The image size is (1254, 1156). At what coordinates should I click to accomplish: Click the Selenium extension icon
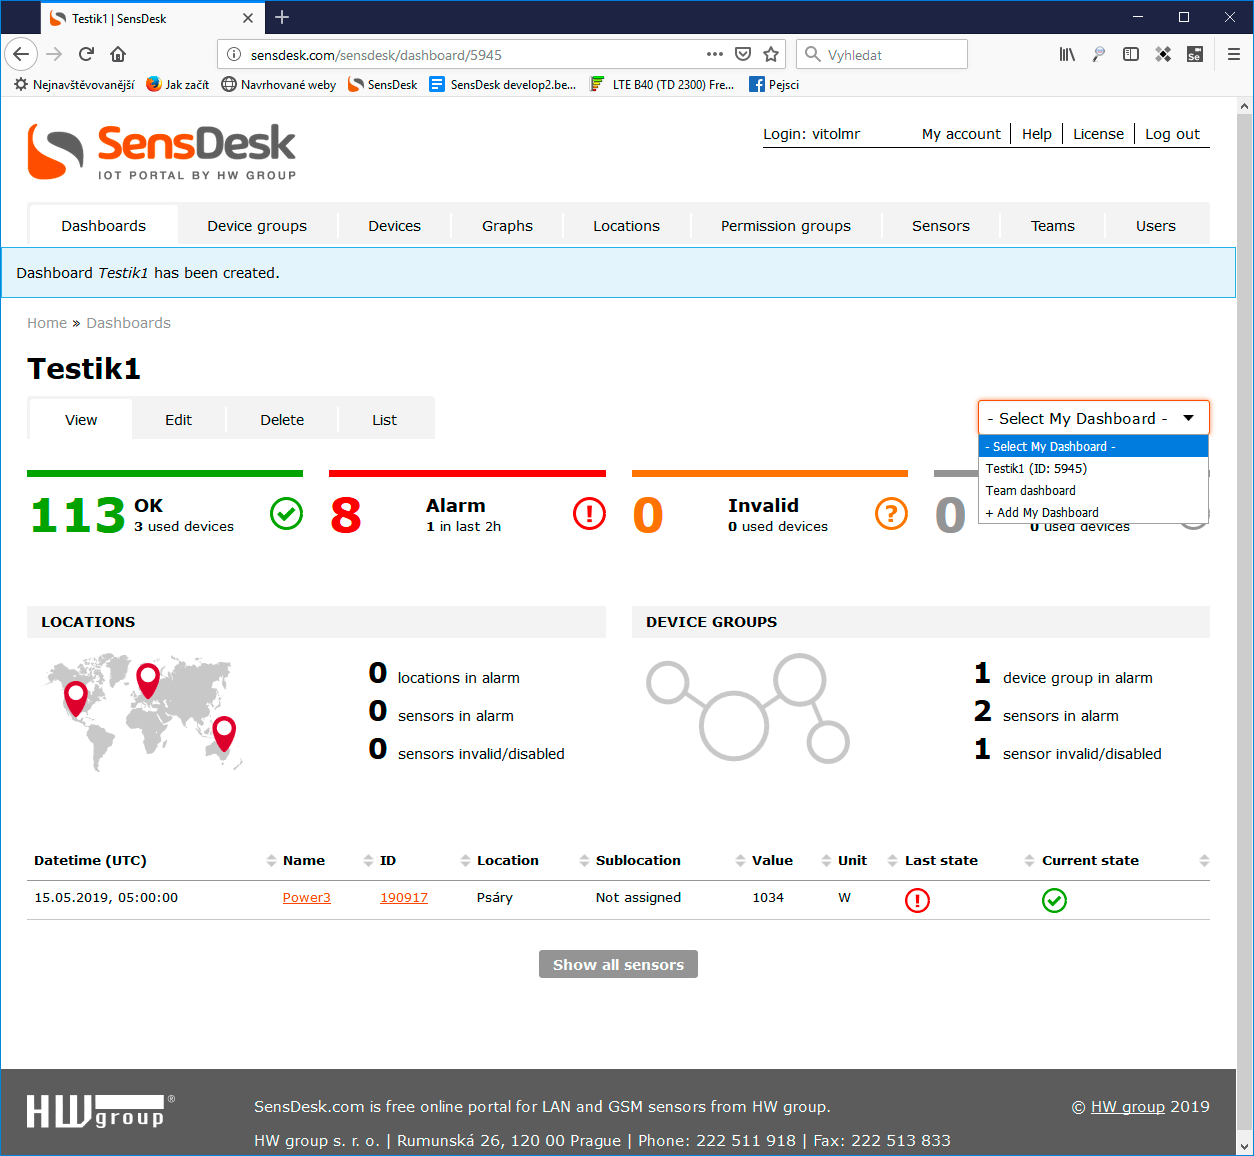pos(1194,54)
